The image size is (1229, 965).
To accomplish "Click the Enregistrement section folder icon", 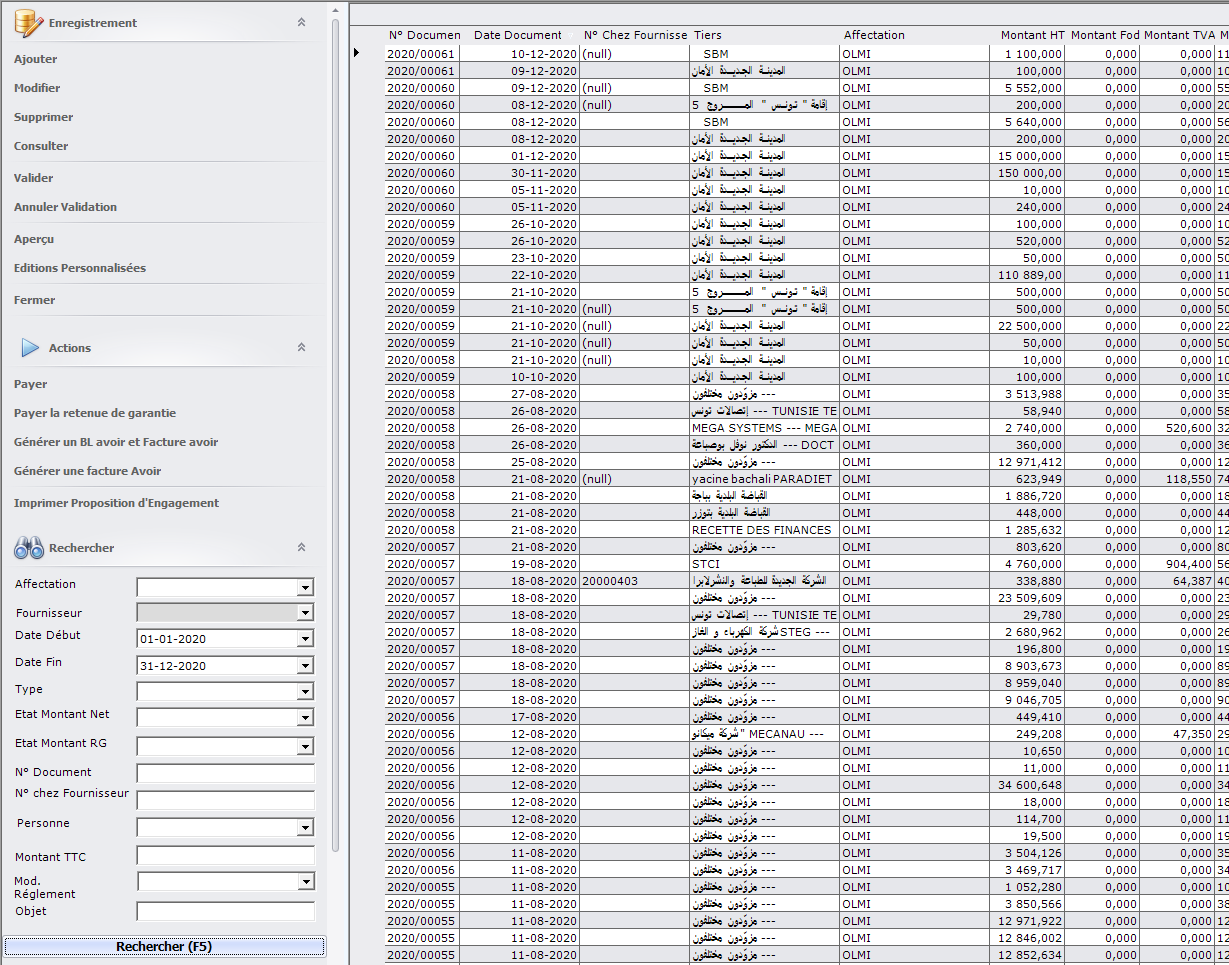I will coord(27,22).
